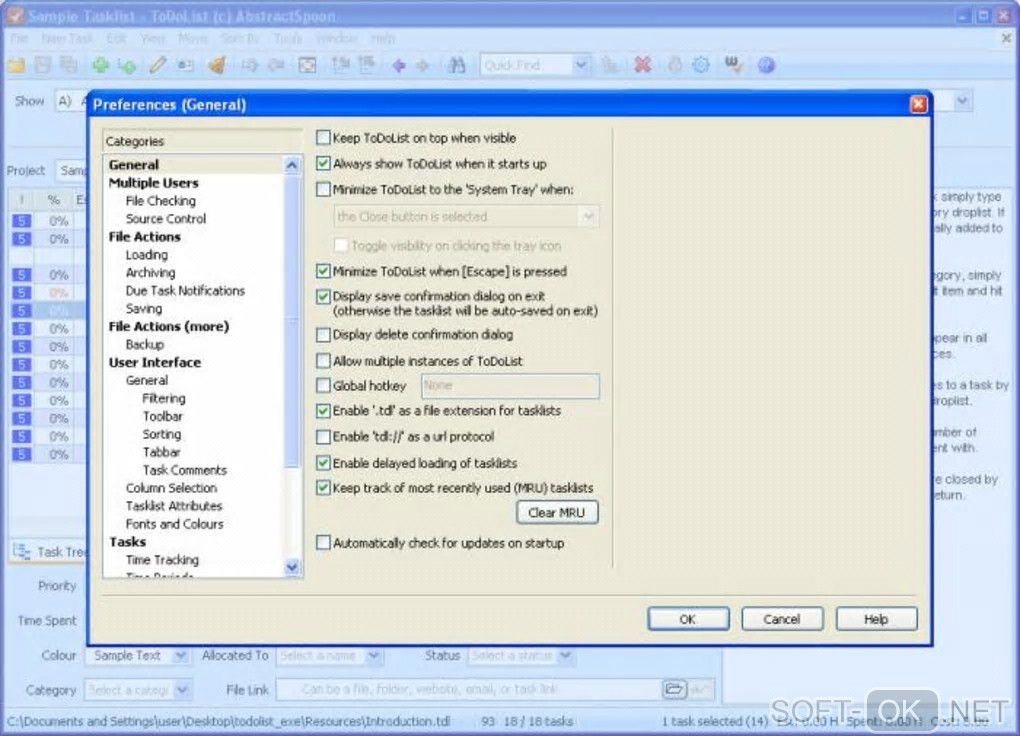Click the blue help question icon

click(x=766, y=65)
